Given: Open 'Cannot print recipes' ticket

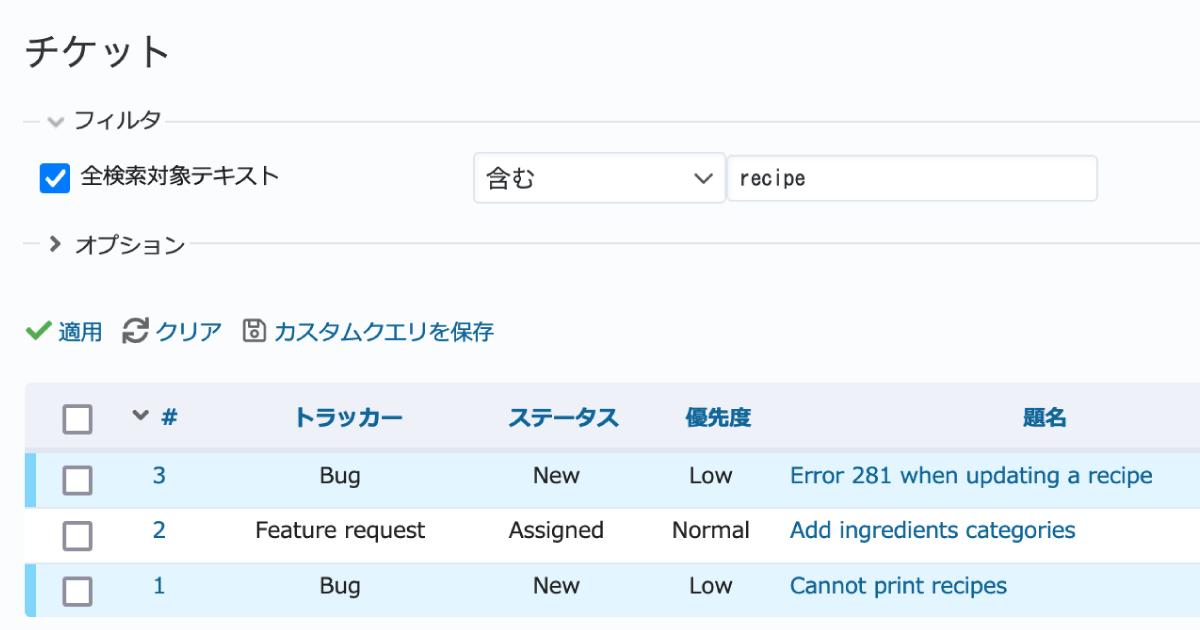Looking at the screenshot, I should 897,585.
